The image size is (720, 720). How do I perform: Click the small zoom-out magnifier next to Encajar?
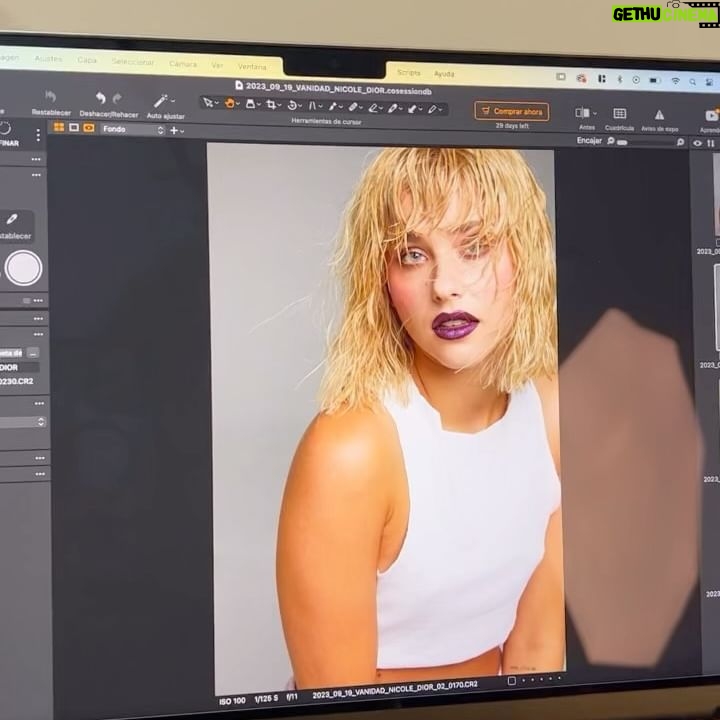(x=611, y=141)
